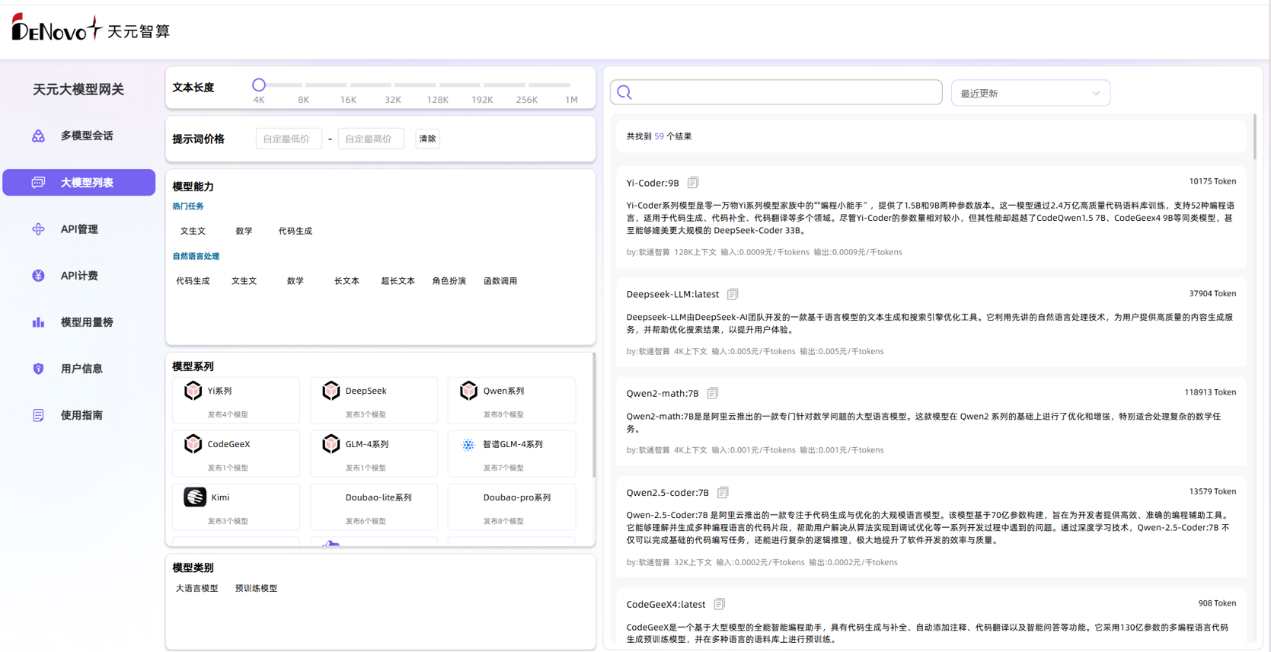The height and width of the screenshot is (652, 1271).
Task: Click the 清除 button to clear price filter
Action: tap(427, 138)
